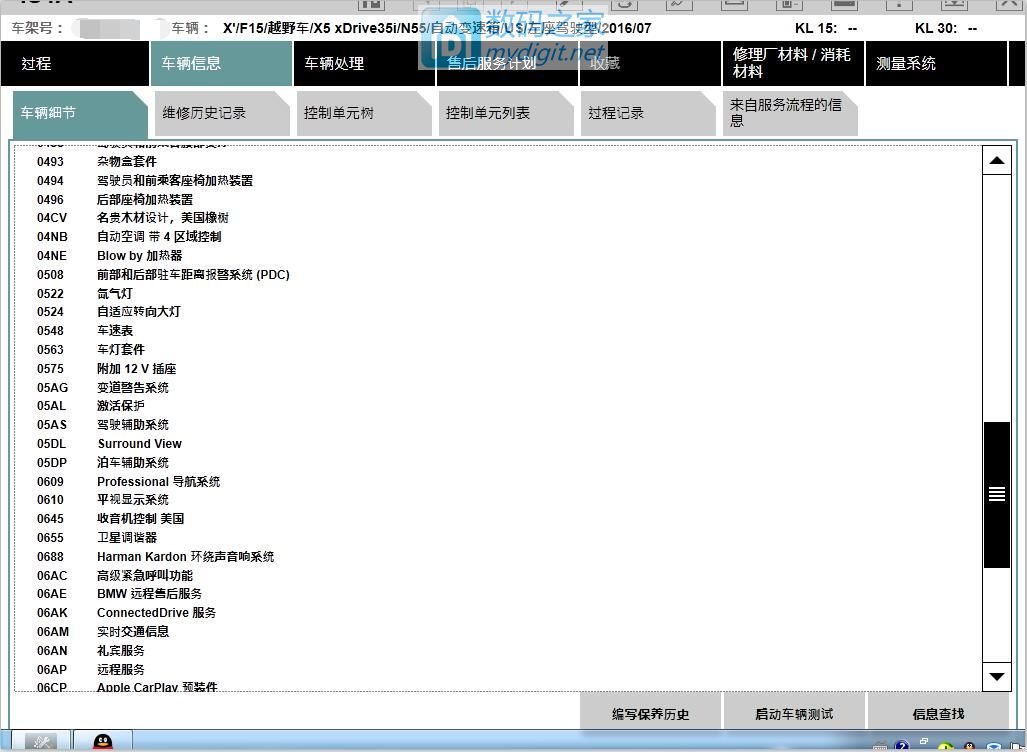Select row 0610 平视显示系统
1027x752 pixels.
click(103, 500)
